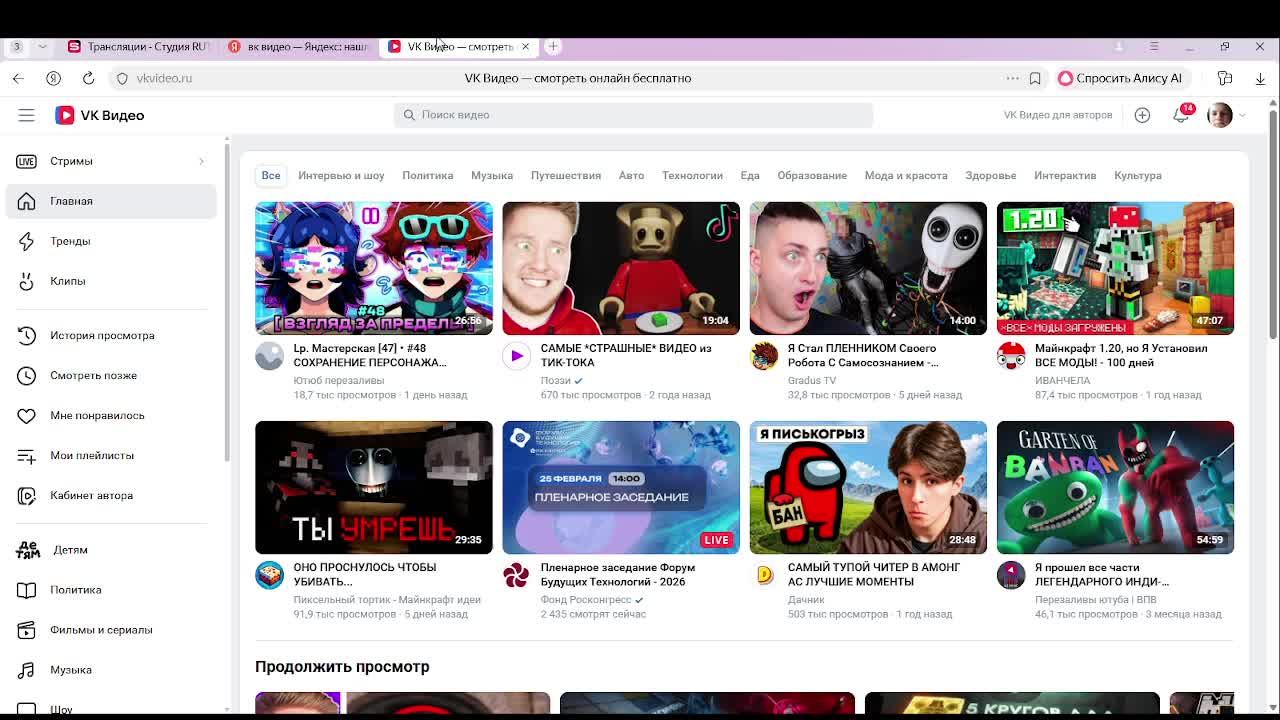Open Тренды with the lightning icon

(27, 241)
